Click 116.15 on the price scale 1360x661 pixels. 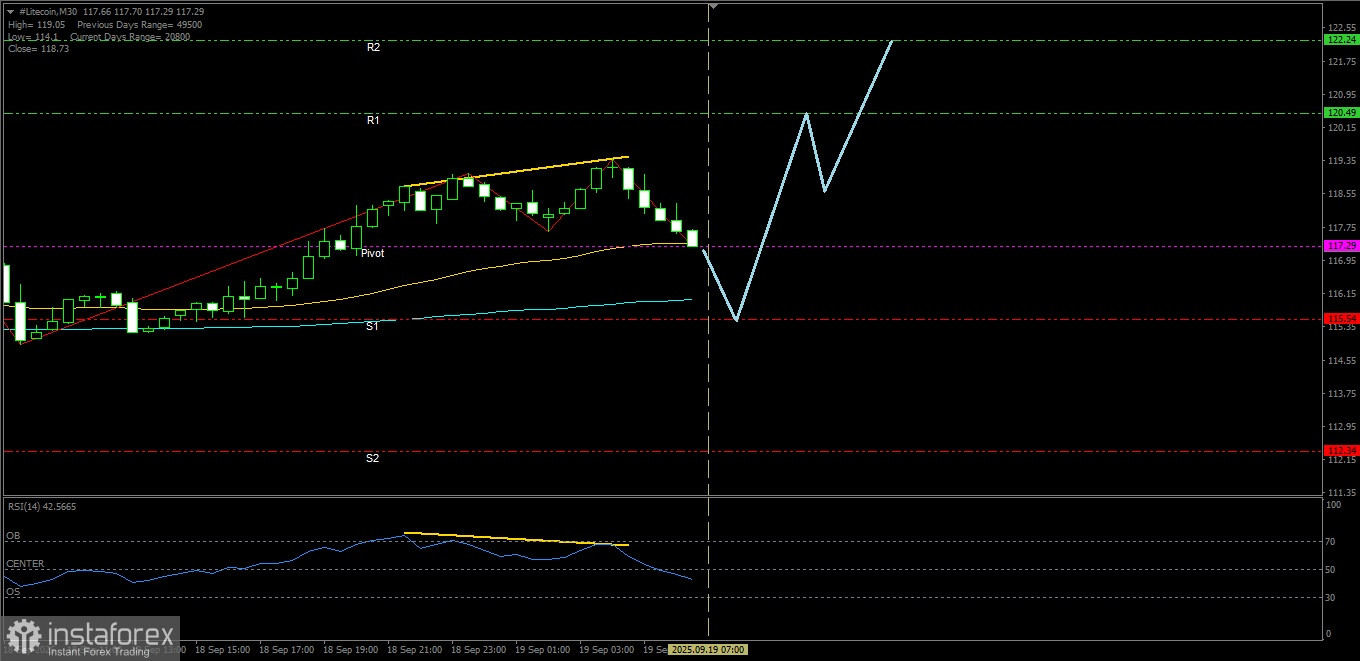[x=1341, y=293]
